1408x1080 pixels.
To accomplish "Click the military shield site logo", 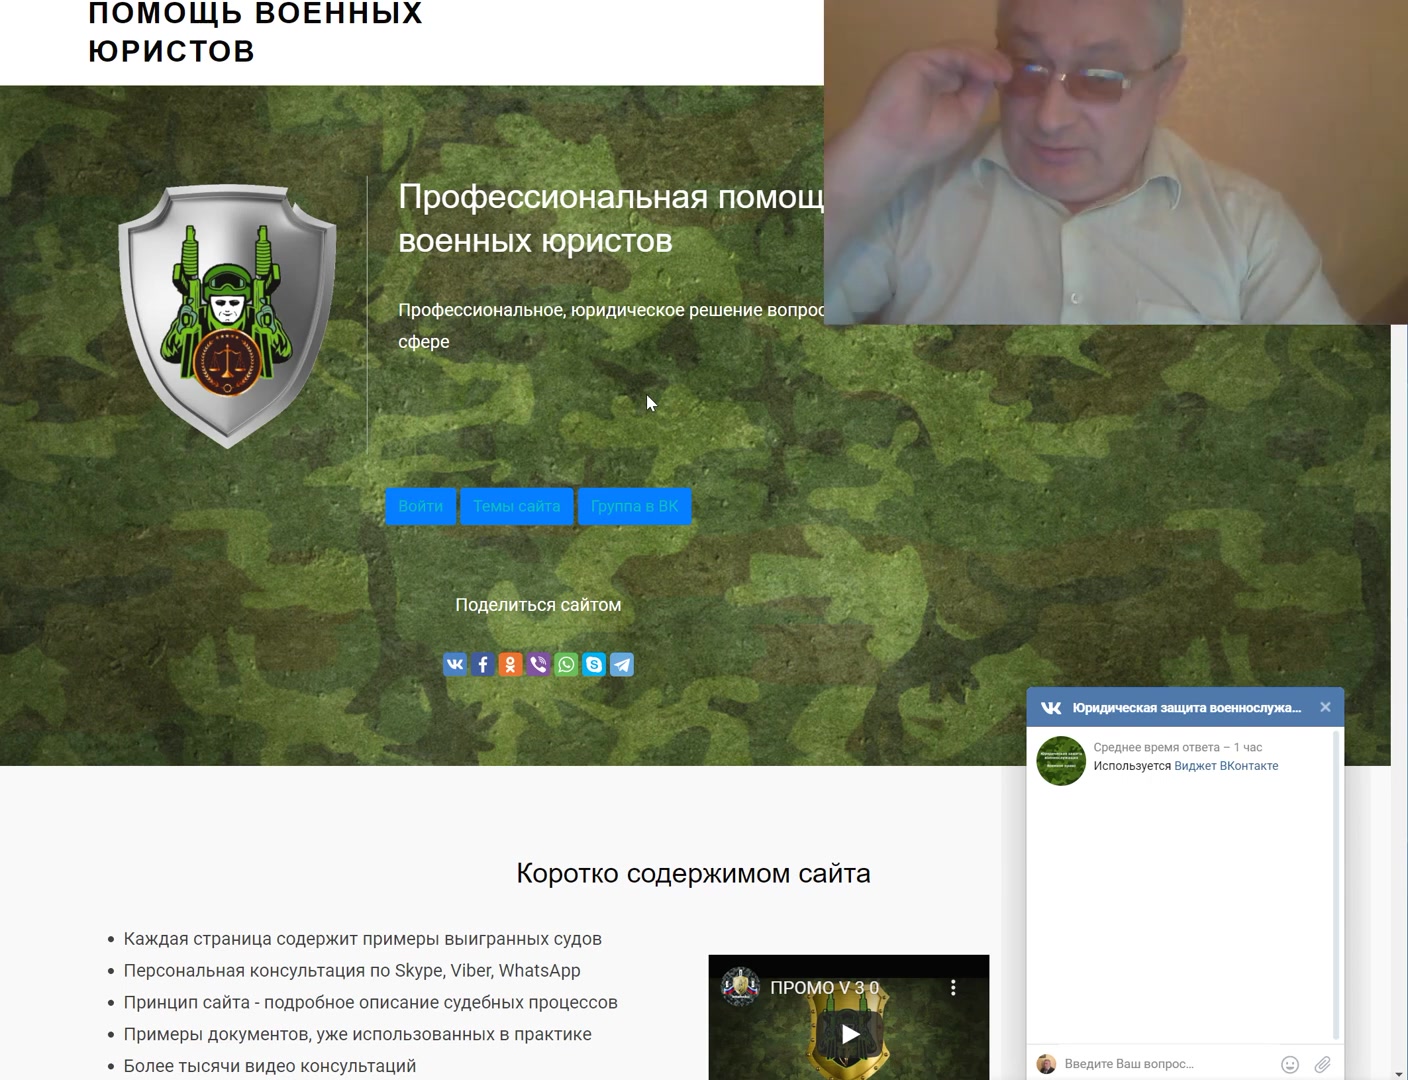I will pyautogui.click(x=228, y=315).
